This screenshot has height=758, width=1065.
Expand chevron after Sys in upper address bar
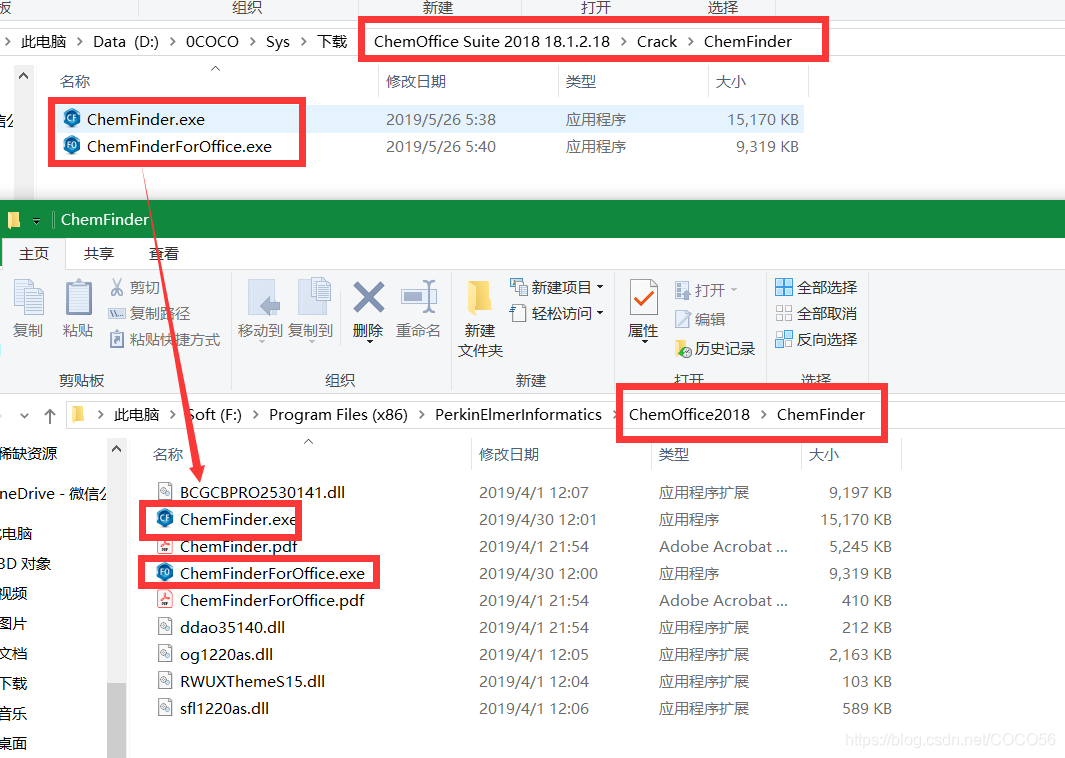click(x=303, y=41)
